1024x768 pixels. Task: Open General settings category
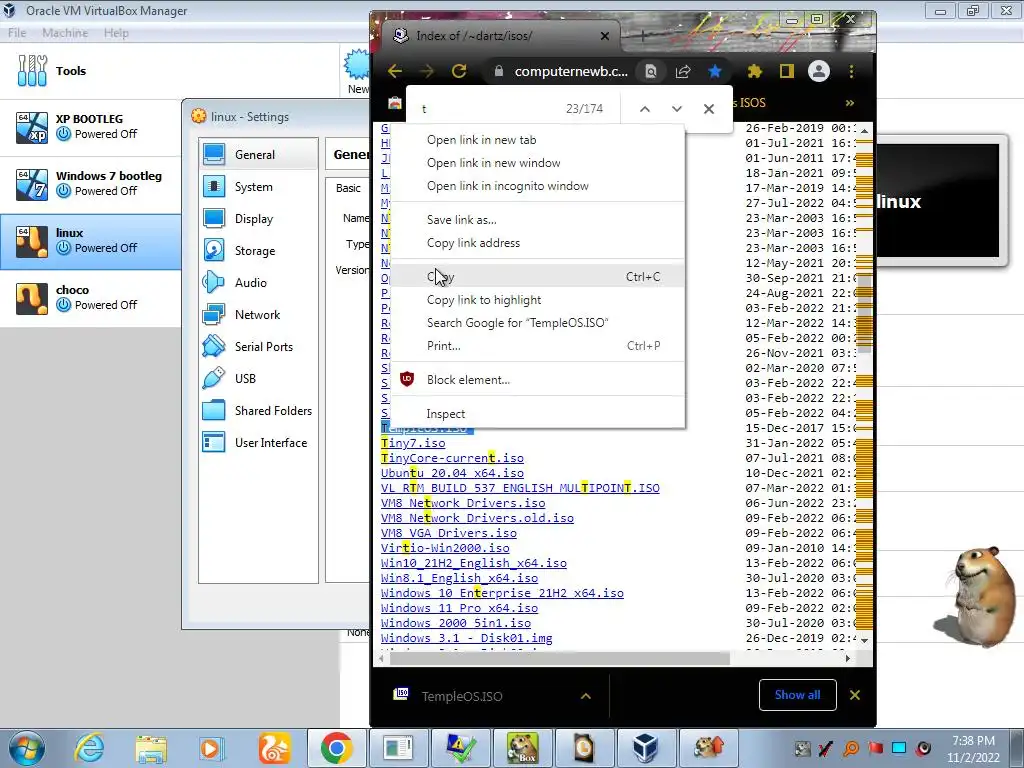coord(259,155)
